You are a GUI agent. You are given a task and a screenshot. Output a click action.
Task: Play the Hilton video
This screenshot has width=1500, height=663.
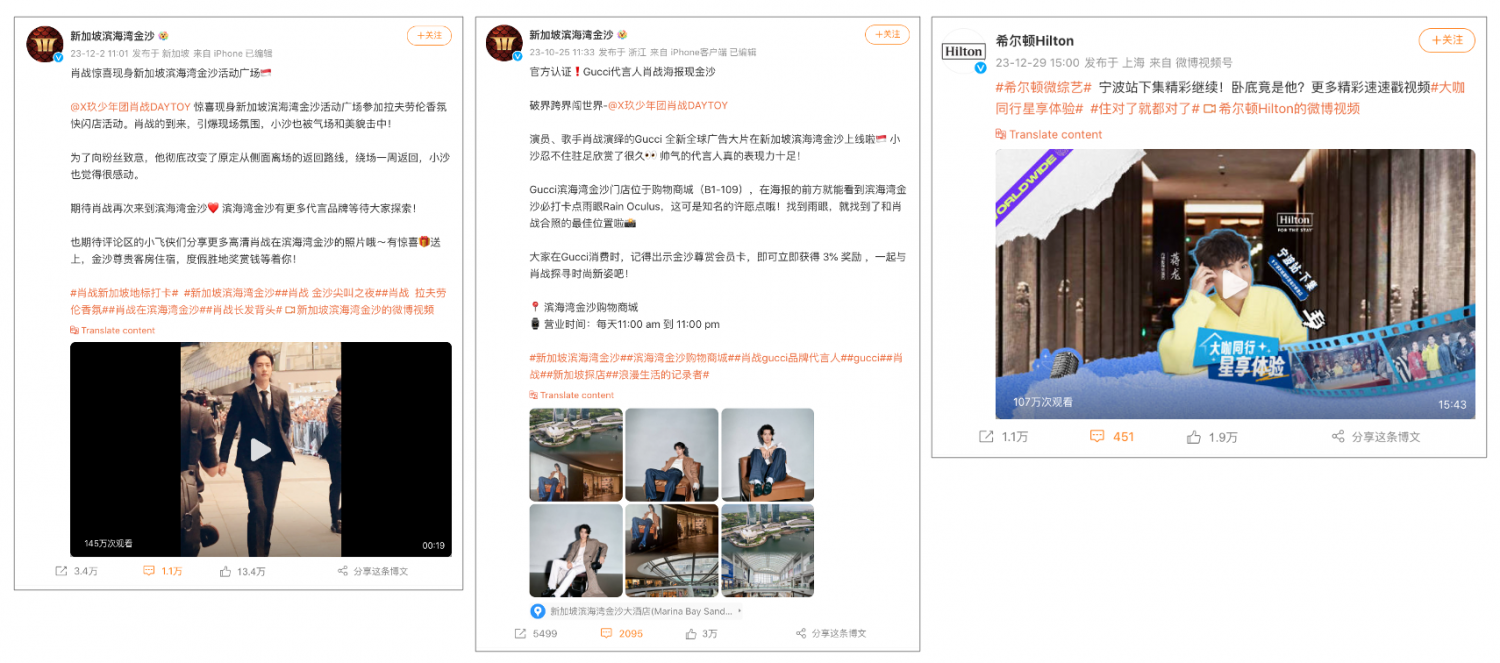tap(1235, 284)
